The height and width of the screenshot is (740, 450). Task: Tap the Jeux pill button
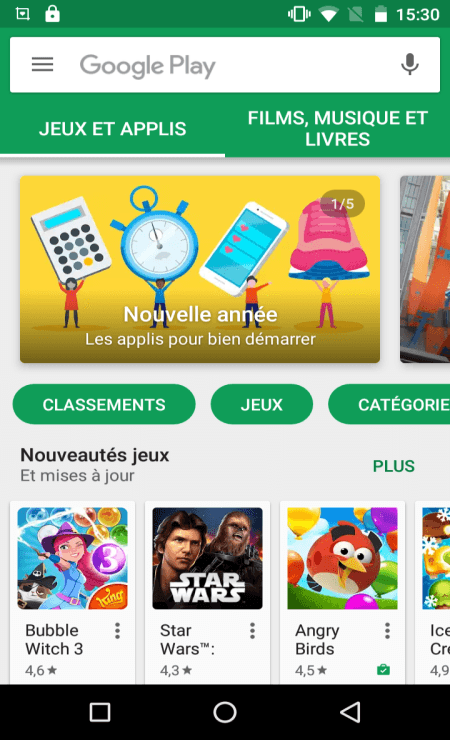(x=262, y=404)
